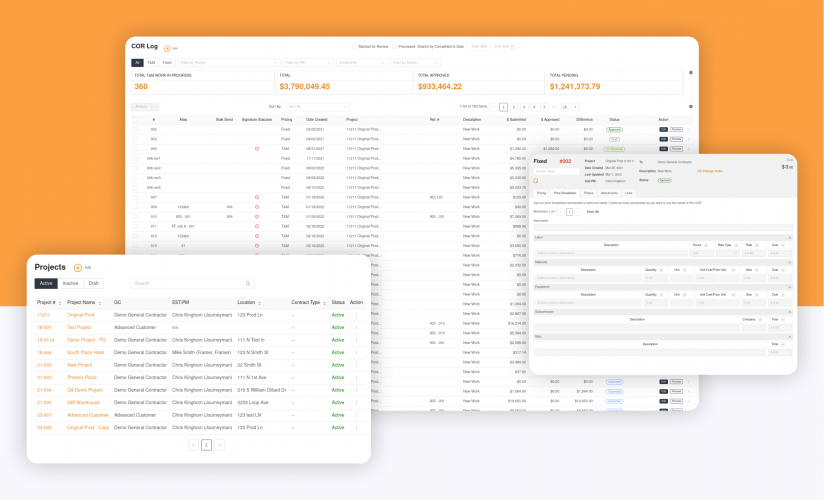
Task: Open the Created By dropdown
Action: [362, 63]
